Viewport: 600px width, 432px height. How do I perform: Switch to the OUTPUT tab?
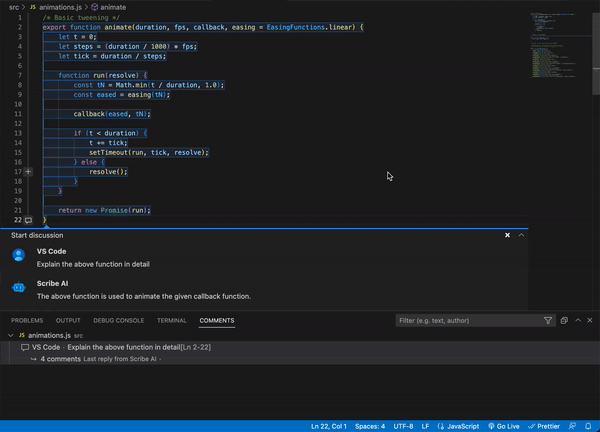68,321
